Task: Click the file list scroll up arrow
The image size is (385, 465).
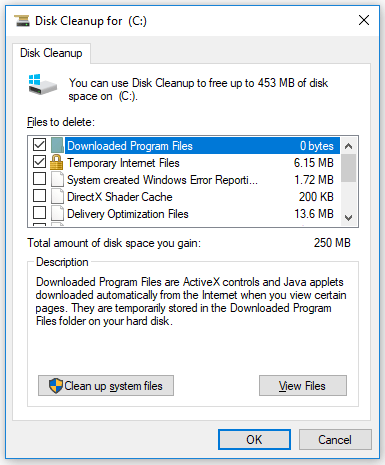Action: point(349,146)
